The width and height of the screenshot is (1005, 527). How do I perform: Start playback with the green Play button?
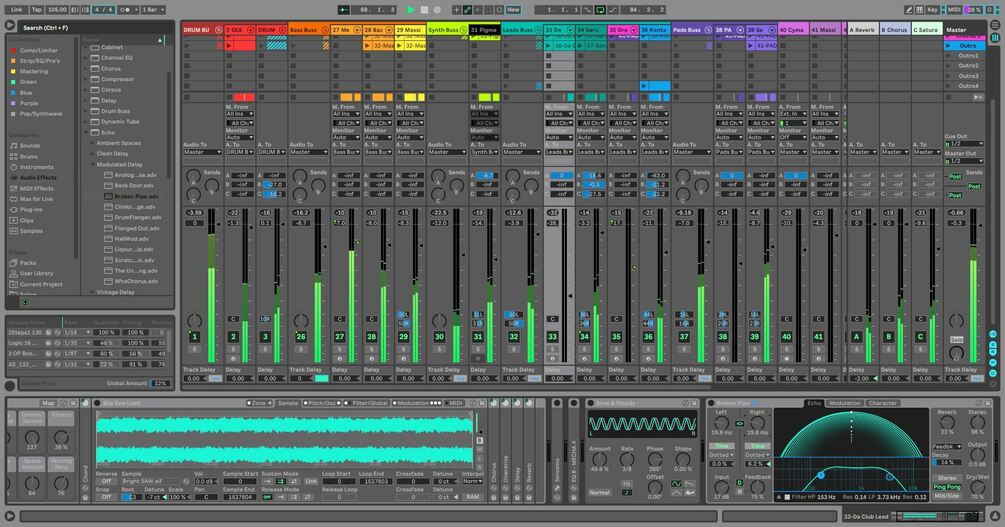point(411,10)
